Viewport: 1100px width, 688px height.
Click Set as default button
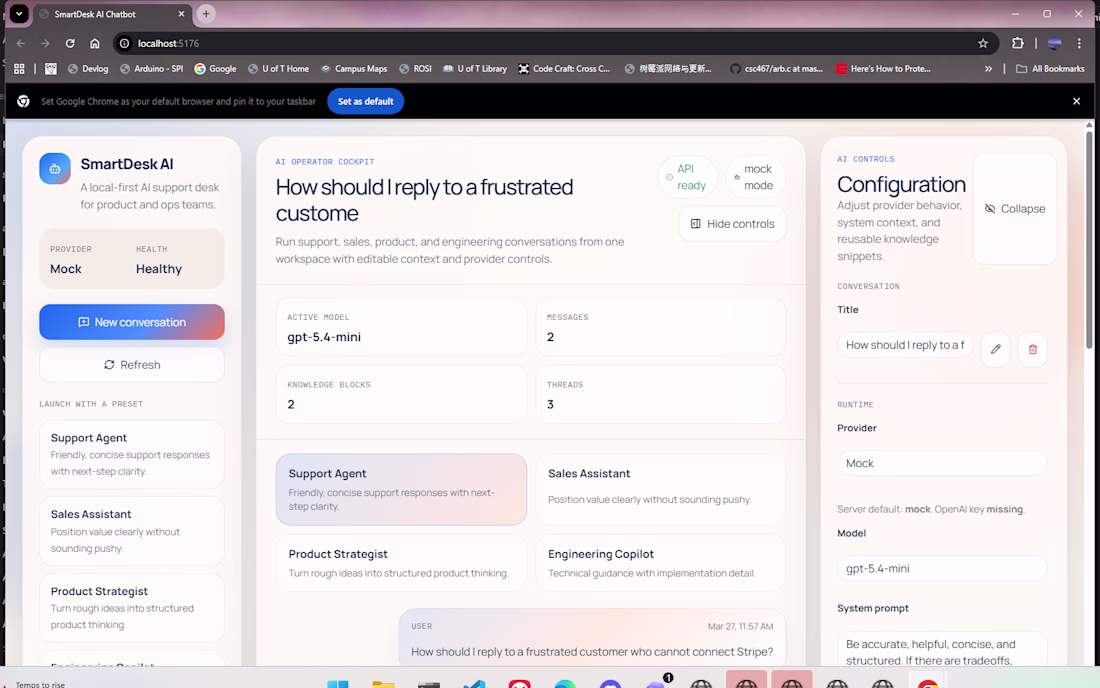click(x=365, y=101)
